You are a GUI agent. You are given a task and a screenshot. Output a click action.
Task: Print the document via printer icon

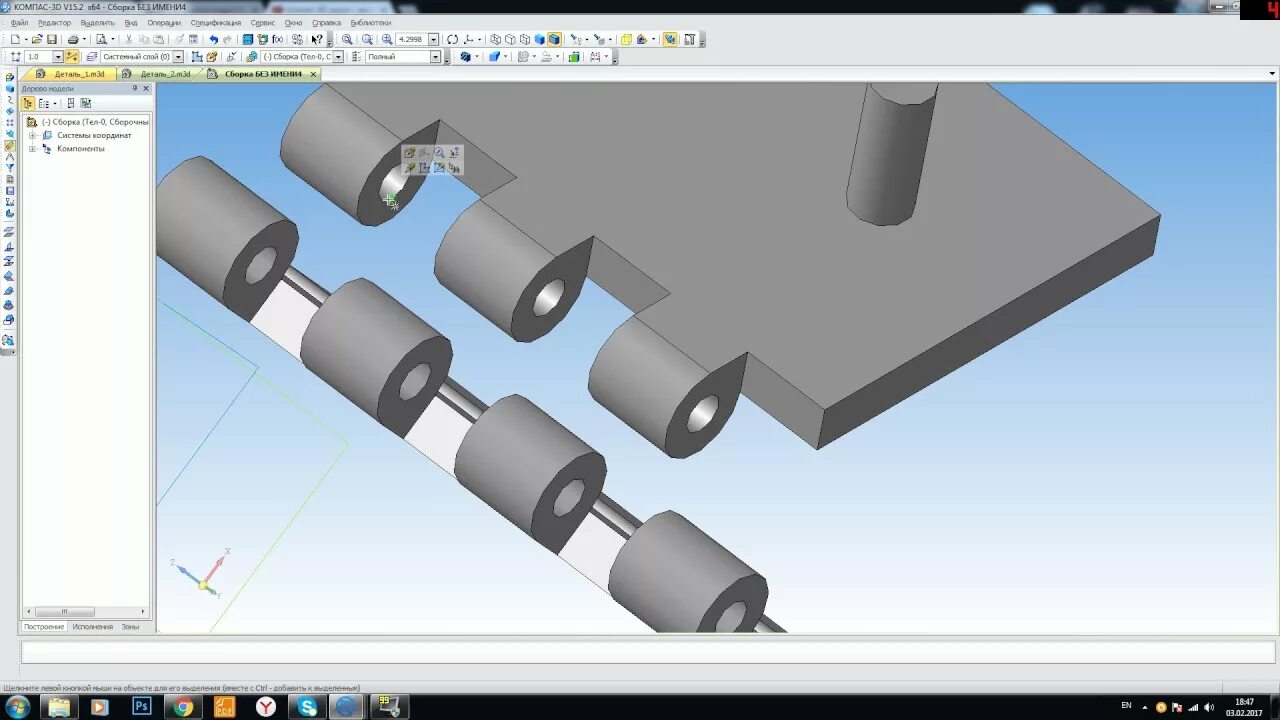pos(73,39)
